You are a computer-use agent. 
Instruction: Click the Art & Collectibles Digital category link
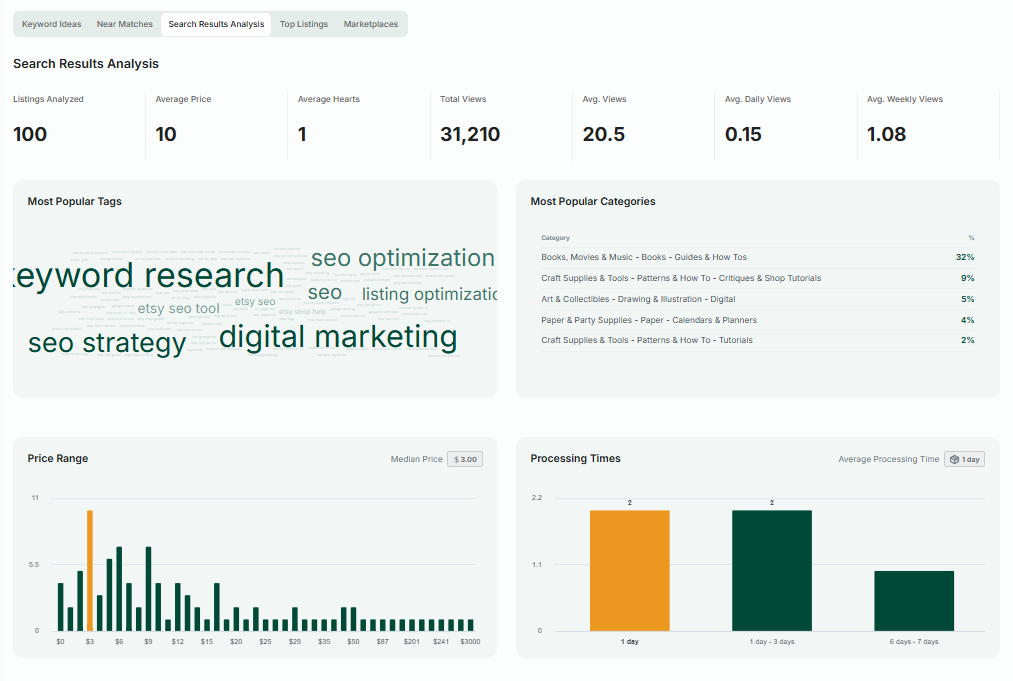635,298
